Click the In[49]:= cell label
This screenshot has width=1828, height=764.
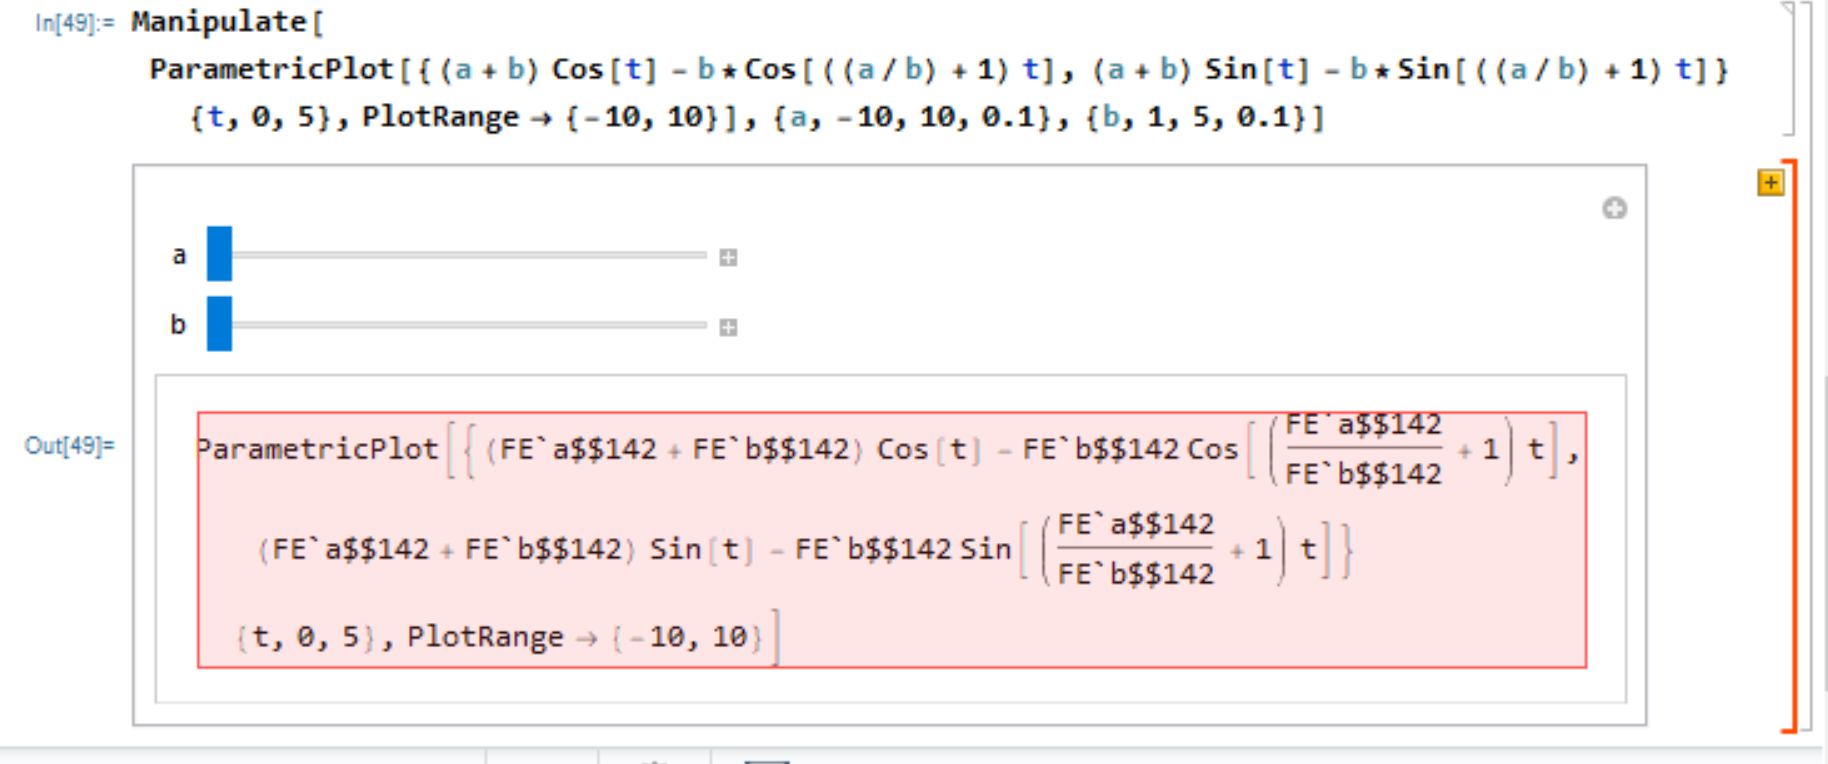pyautogui.click(x=74, y=23)
